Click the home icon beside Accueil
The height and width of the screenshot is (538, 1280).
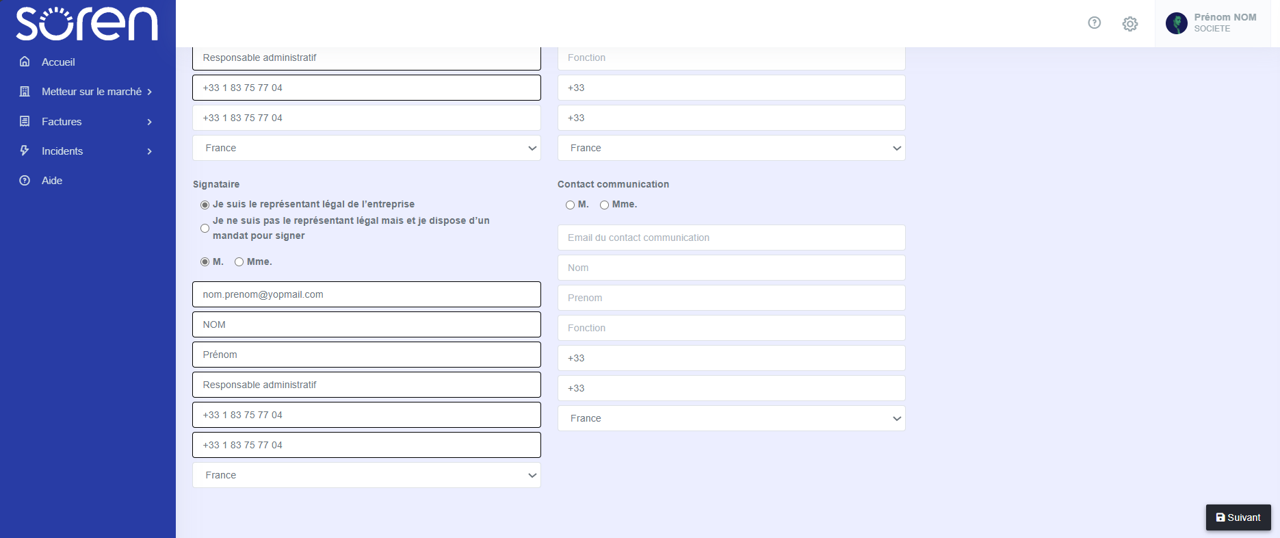(25, 62)
